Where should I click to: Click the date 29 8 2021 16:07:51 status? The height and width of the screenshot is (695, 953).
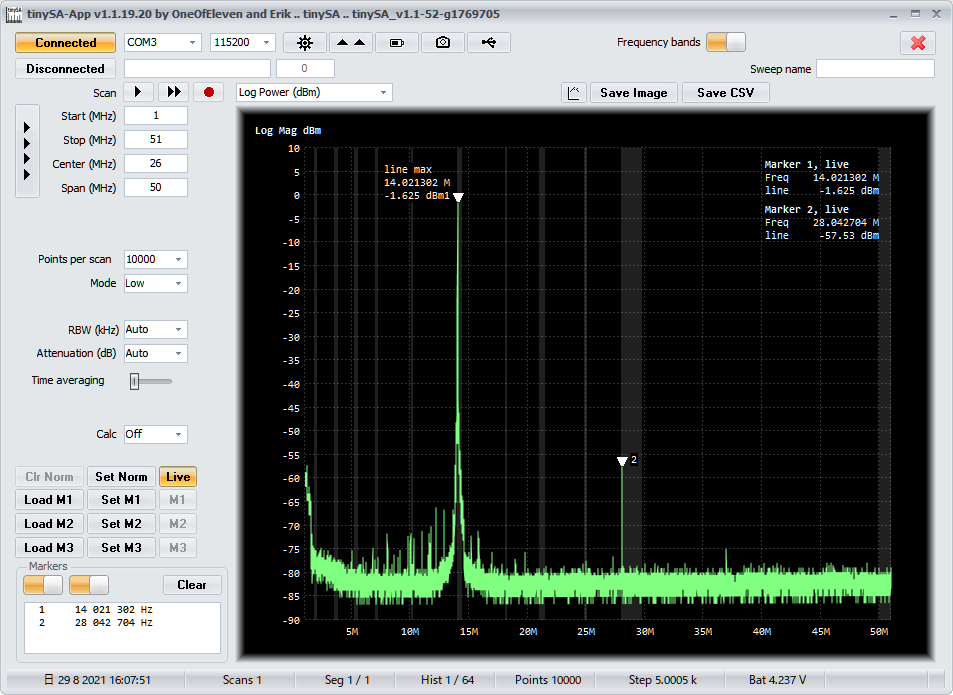coord(97,680)
